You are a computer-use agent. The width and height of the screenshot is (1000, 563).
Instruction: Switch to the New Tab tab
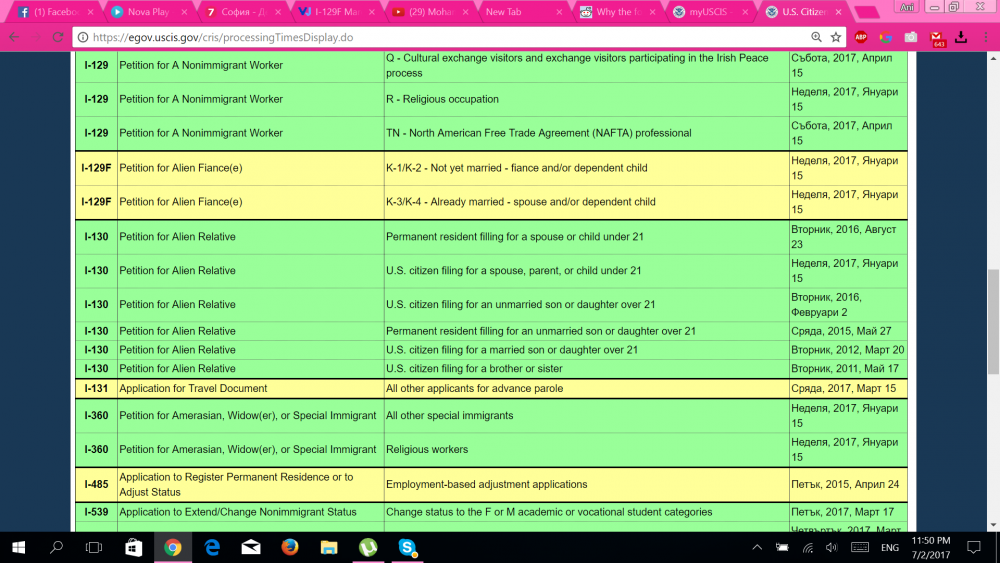(x=524, y=12)
